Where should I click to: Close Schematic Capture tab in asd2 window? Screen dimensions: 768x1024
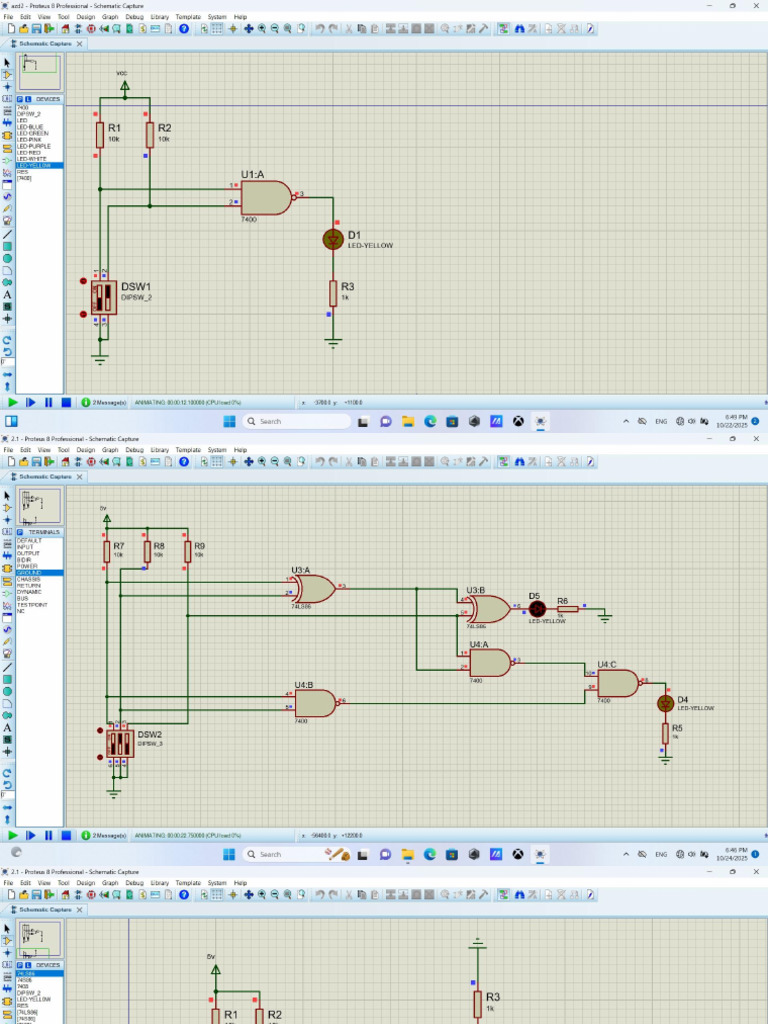pyautogui.click(x=80, y=44)
